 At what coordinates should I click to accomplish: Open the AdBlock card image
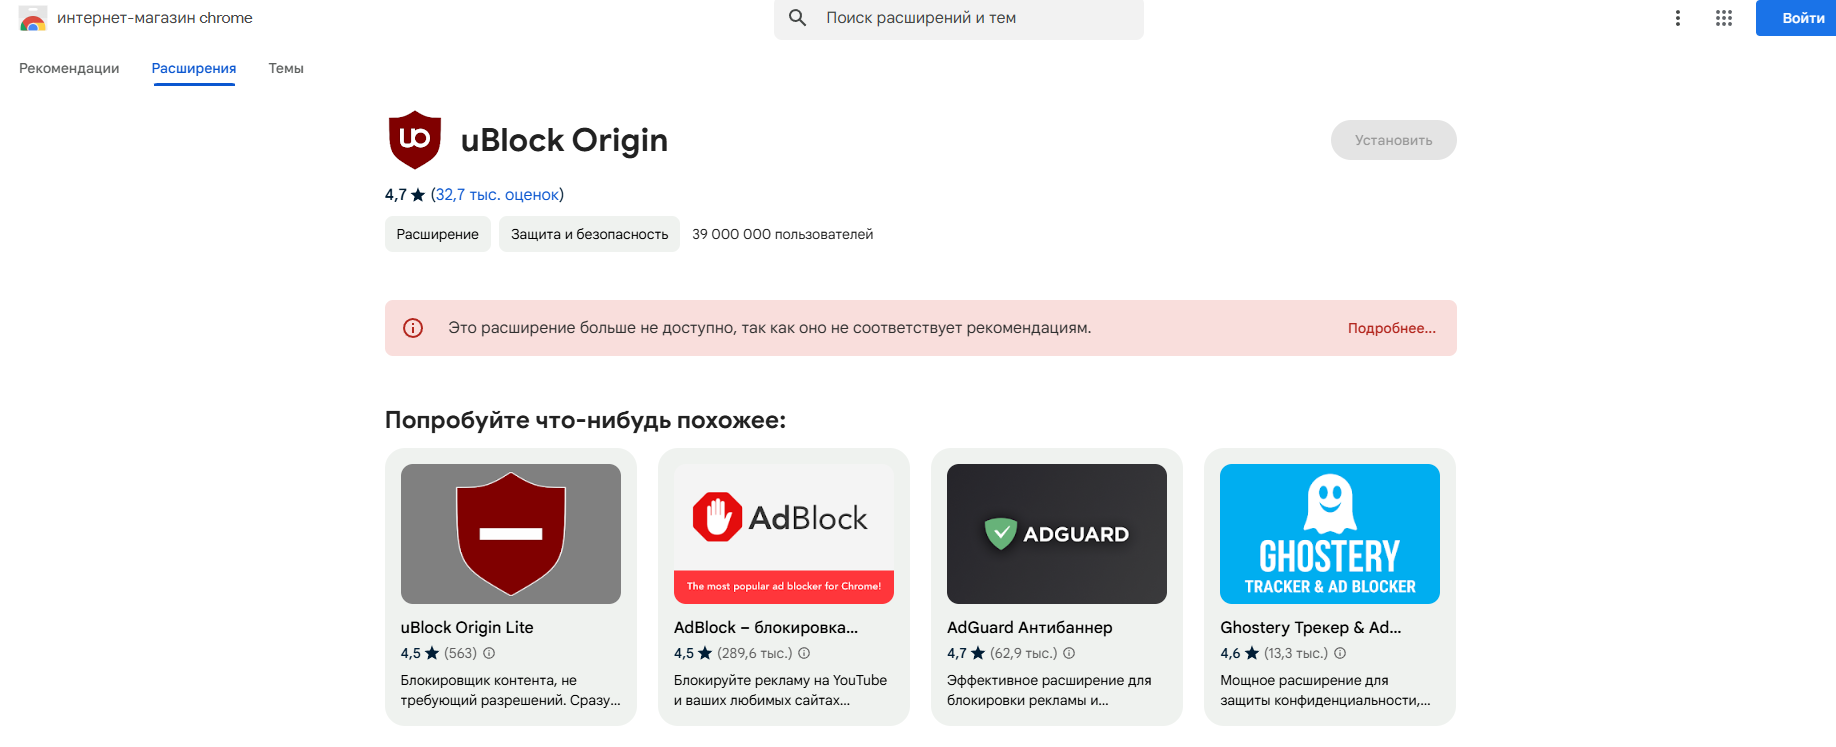click(784, 534)
